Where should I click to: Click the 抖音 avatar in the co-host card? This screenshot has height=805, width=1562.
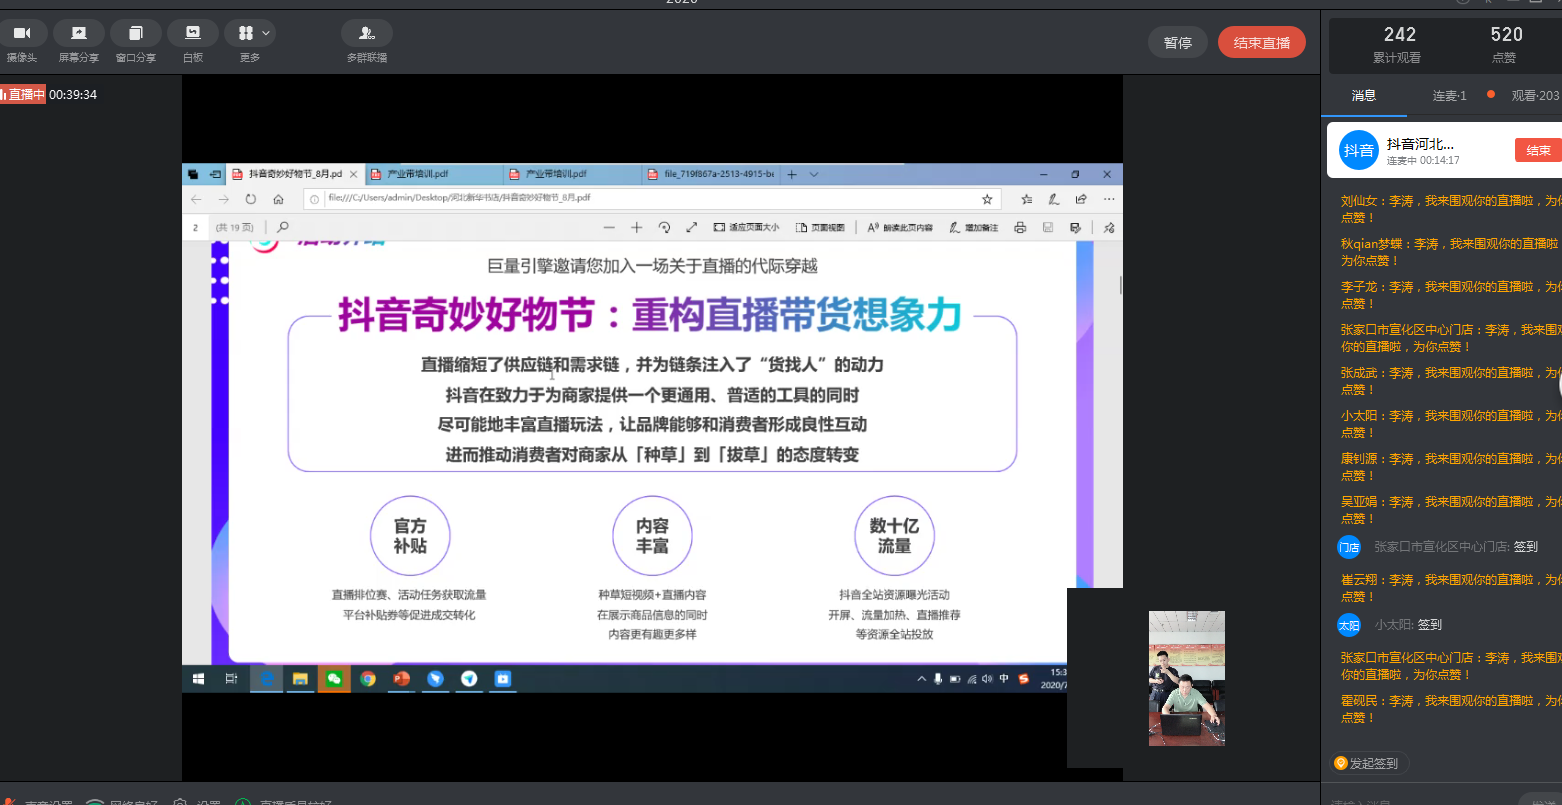[x=1359, y=151]
